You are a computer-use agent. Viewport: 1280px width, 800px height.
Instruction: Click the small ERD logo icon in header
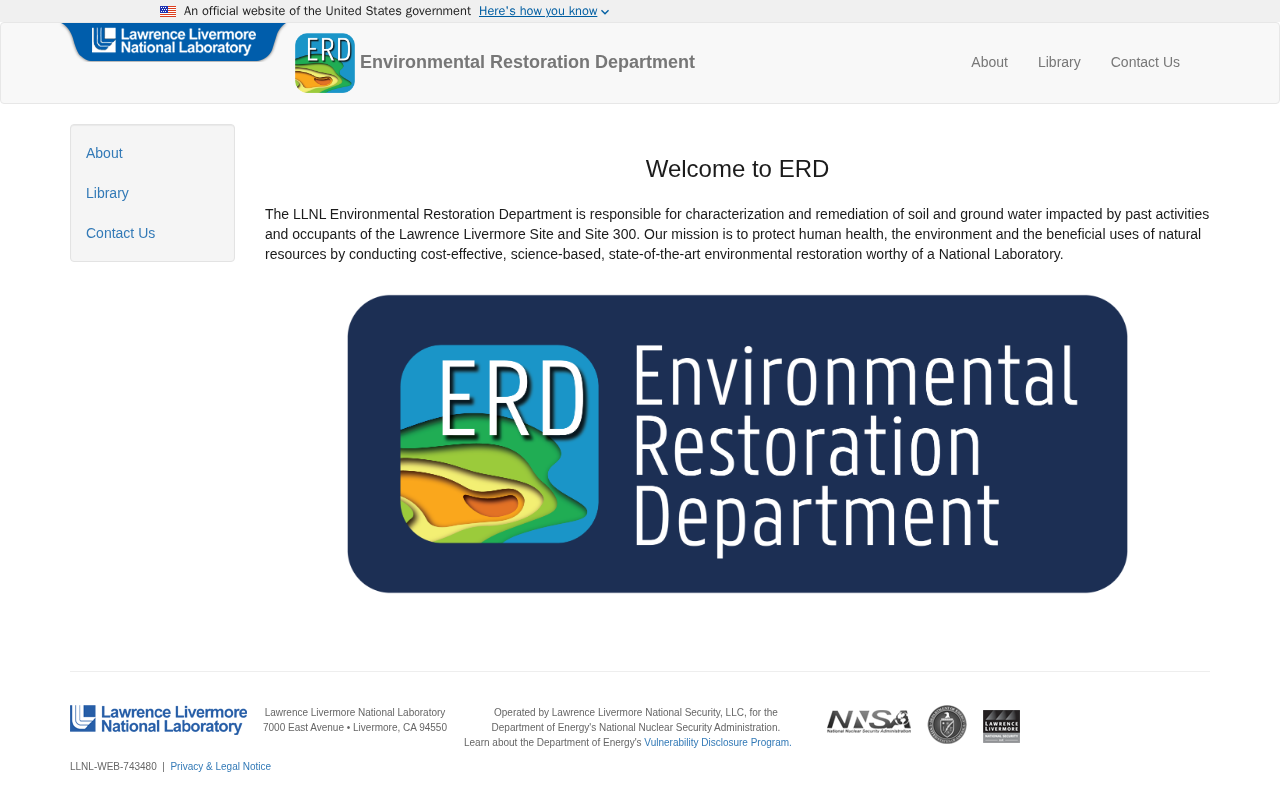325,63
